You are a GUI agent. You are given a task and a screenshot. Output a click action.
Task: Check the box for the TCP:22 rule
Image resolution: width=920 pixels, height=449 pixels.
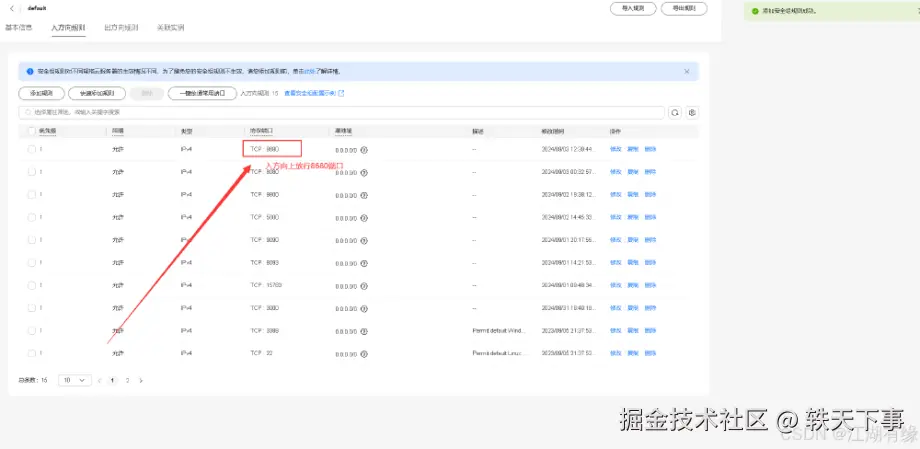[x=32, y=353]
